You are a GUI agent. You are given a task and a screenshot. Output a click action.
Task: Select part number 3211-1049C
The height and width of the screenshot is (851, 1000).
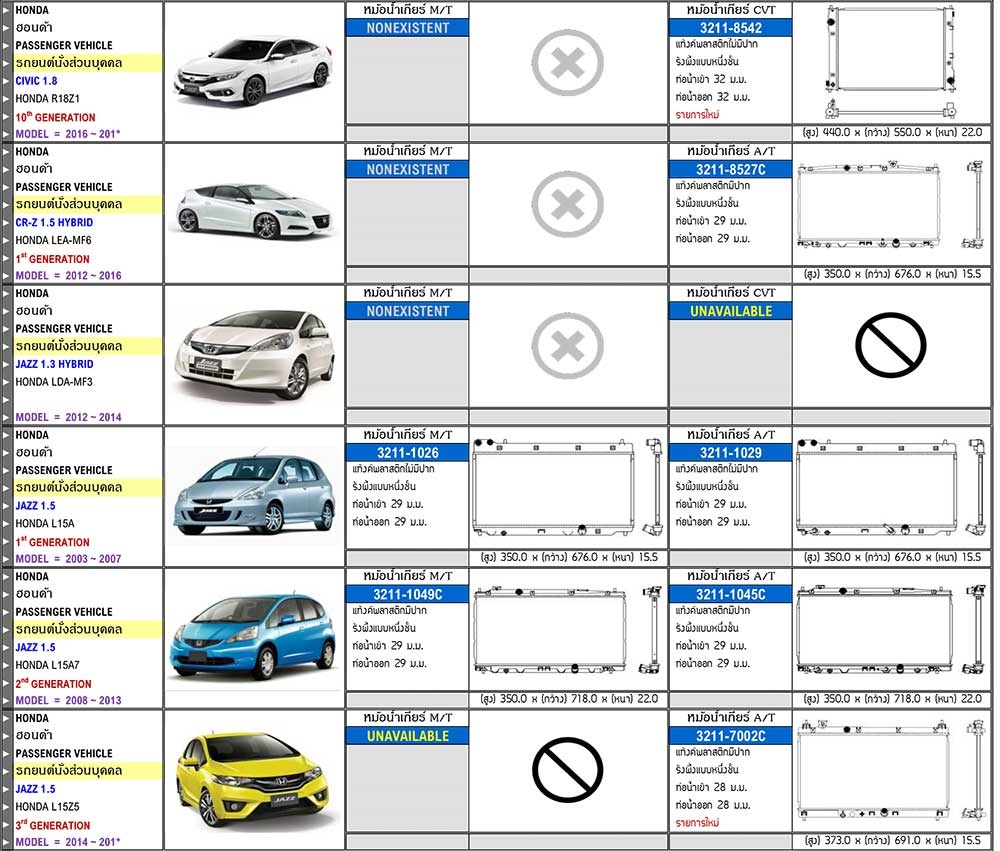point(408,595)
